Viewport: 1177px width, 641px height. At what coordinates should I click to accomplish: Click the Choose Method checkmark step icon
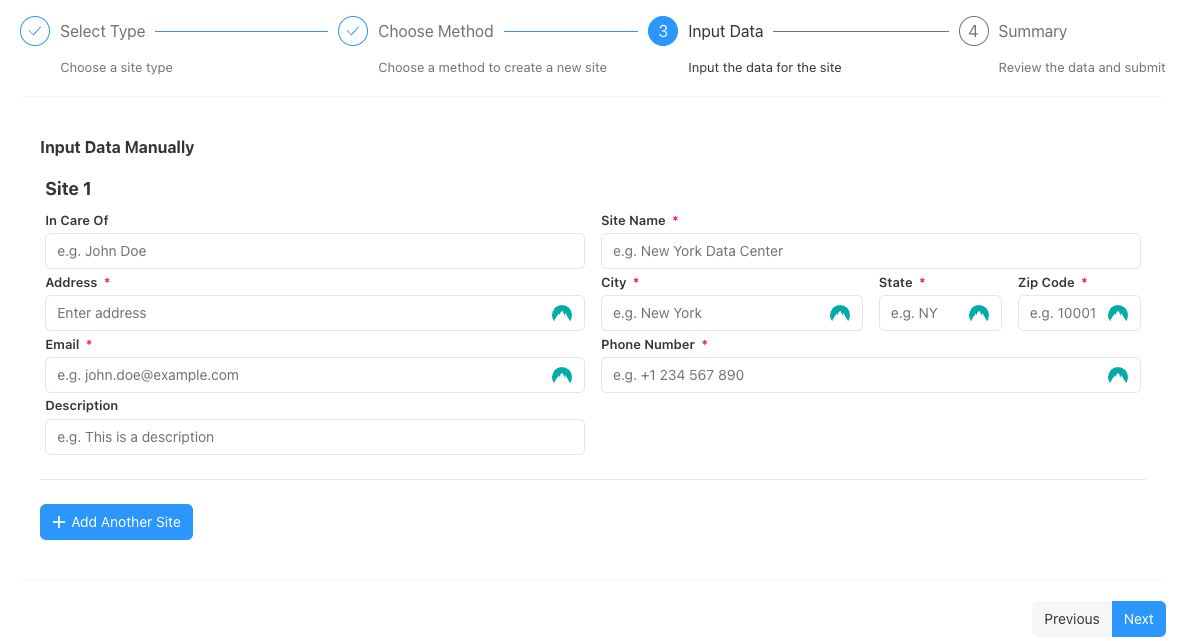tap(353, 31)
